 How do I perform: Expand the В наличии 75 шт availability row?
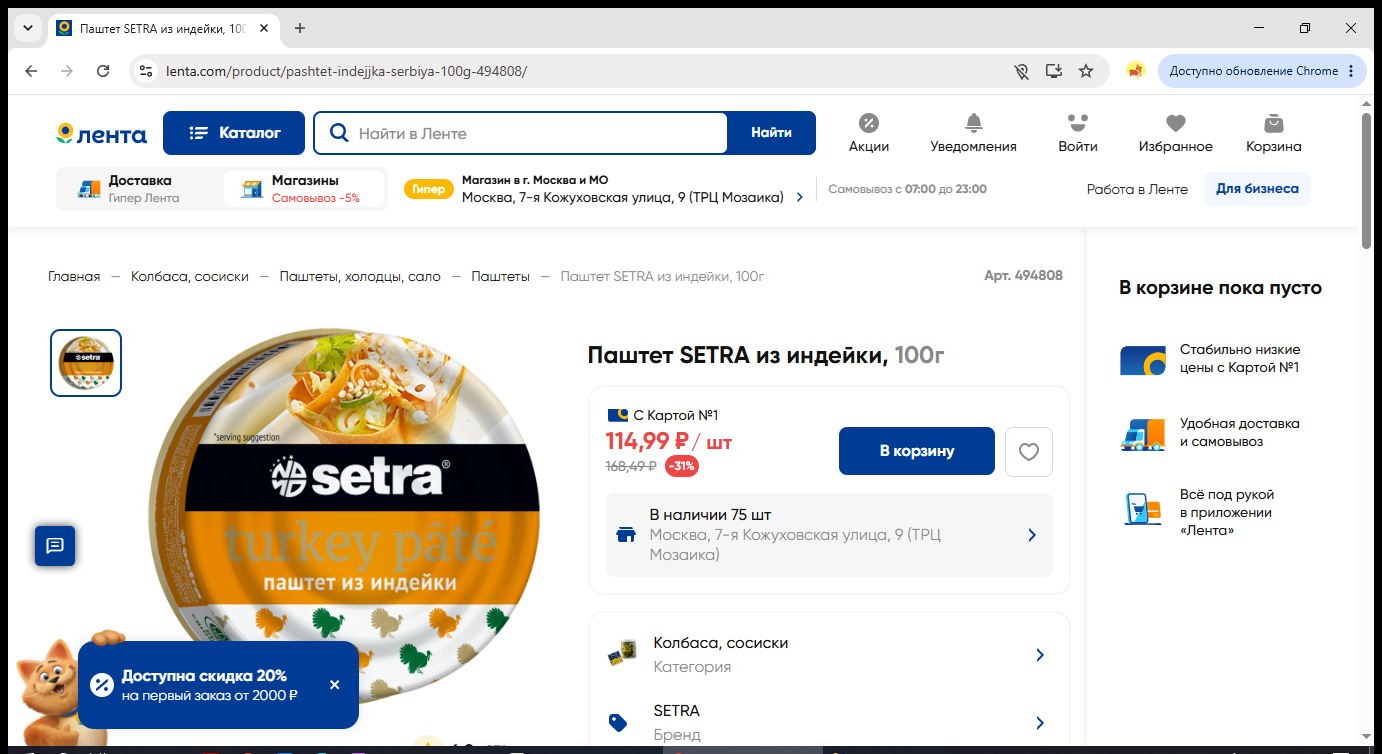click(x=829, y=535)
